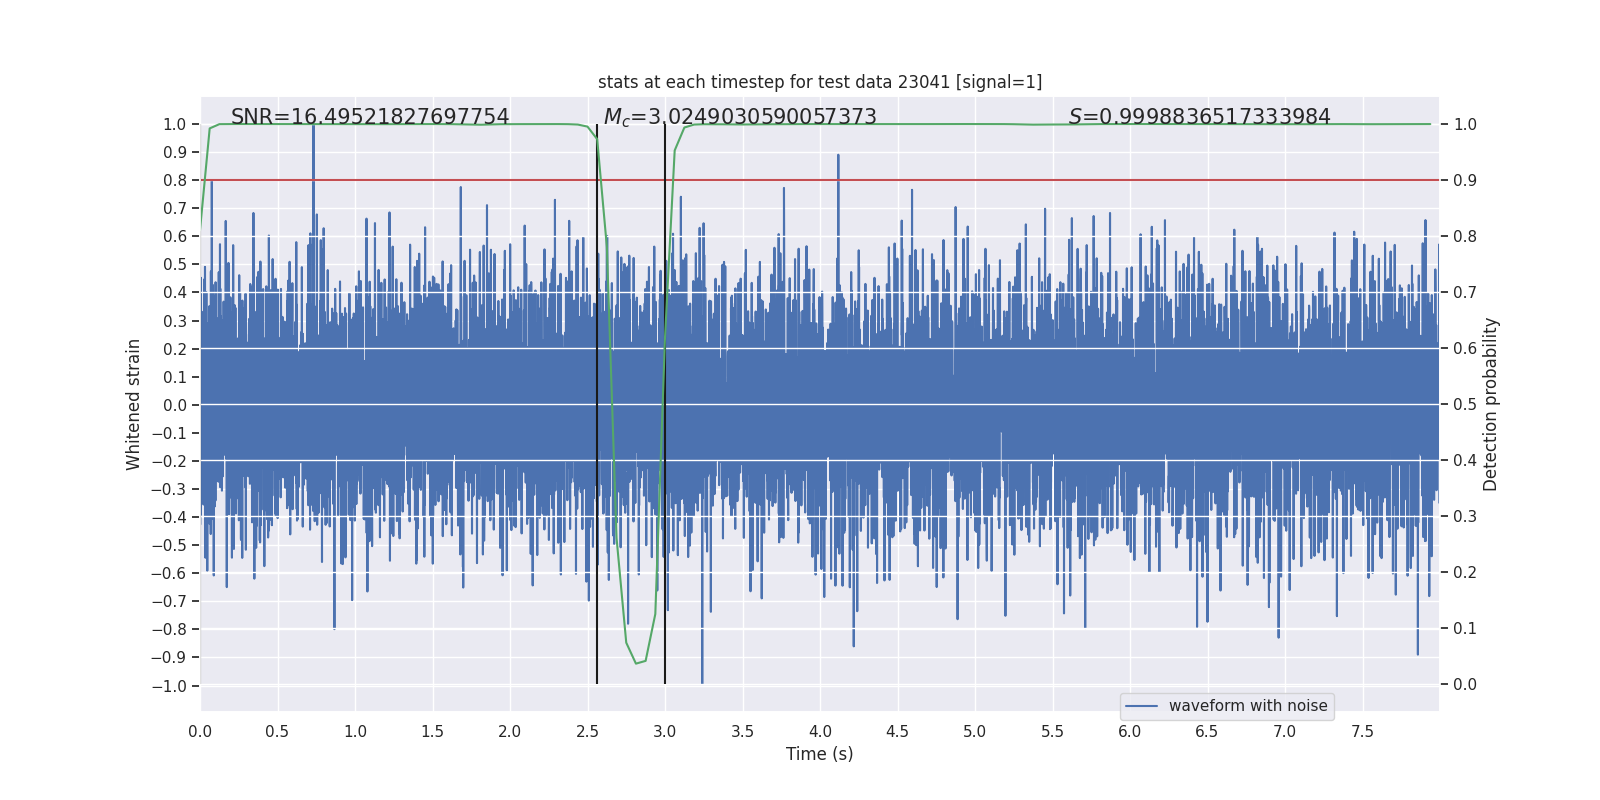
Task: Select the 'Time (s)' axis label
Action: [x=820, y=754]
